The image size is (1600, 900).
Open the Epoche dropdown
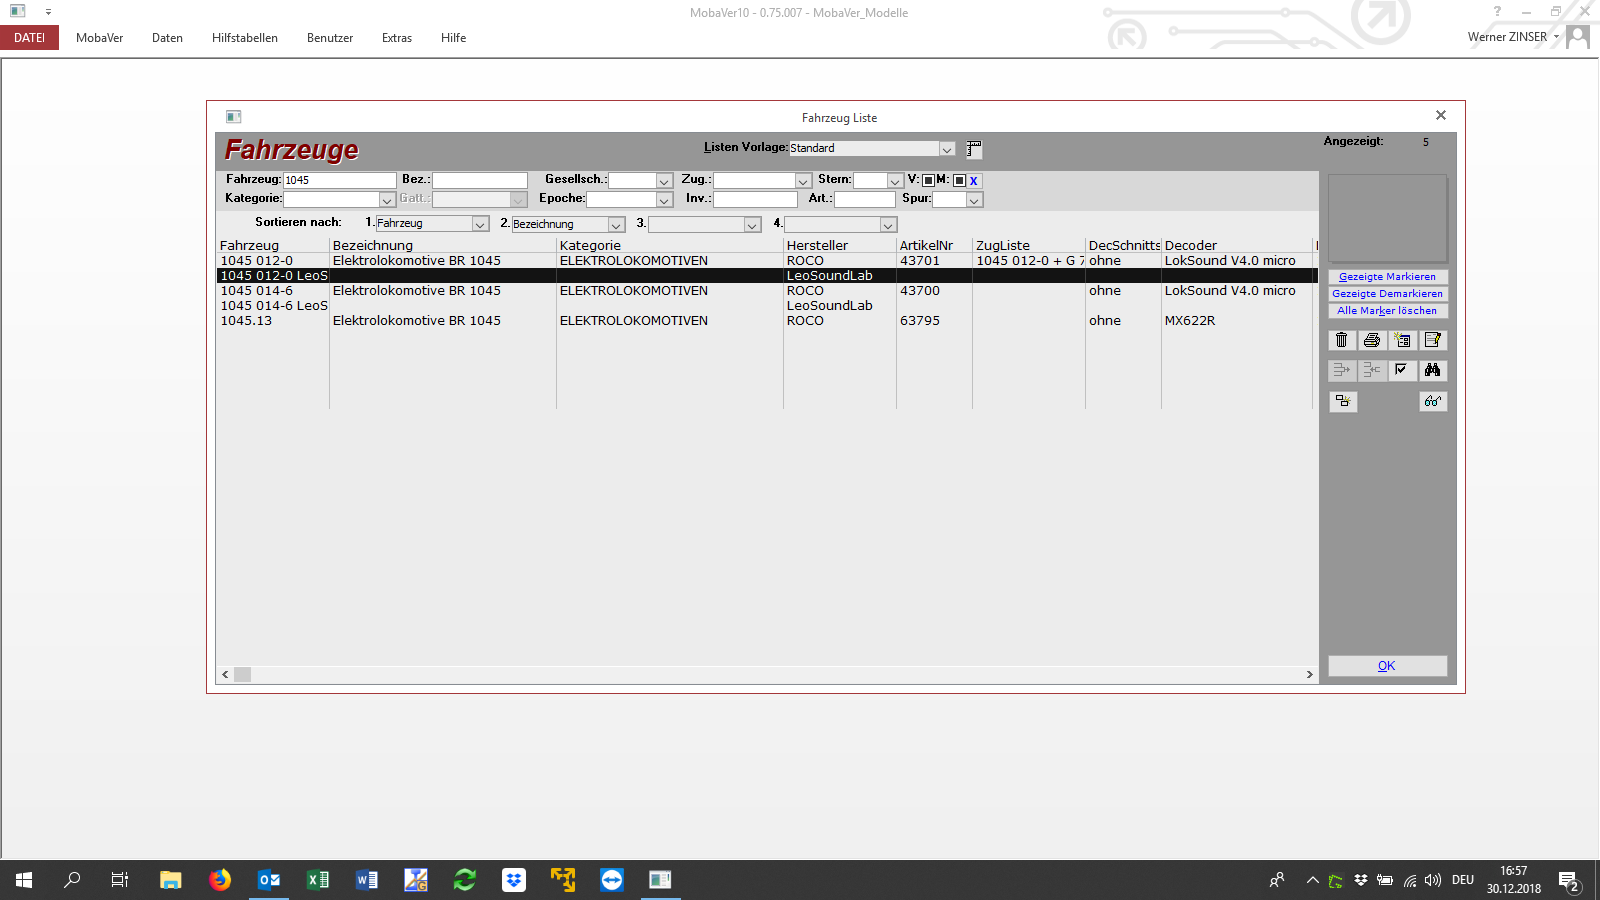coord(664,200)
